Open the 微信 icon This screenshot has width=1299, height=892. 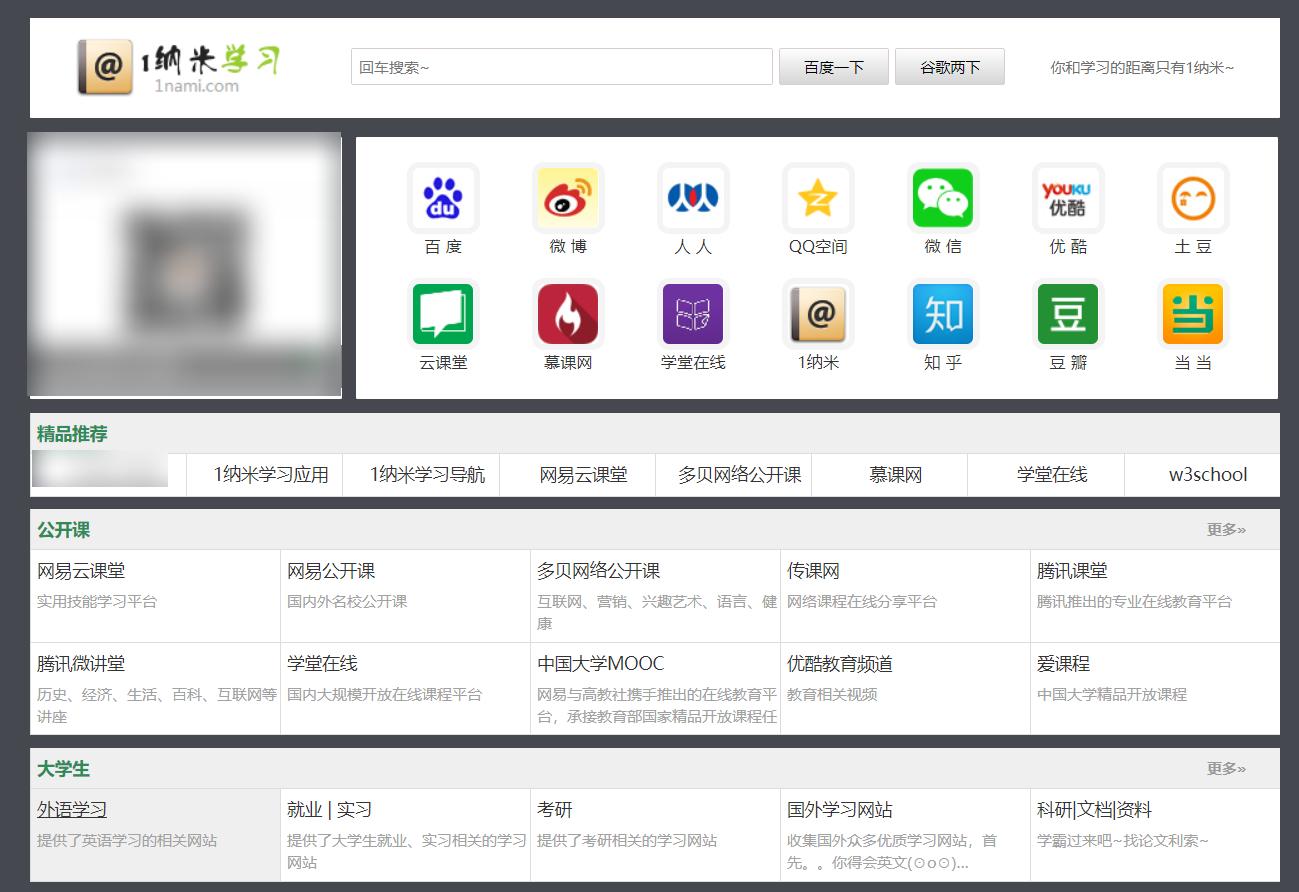point(943,198)
